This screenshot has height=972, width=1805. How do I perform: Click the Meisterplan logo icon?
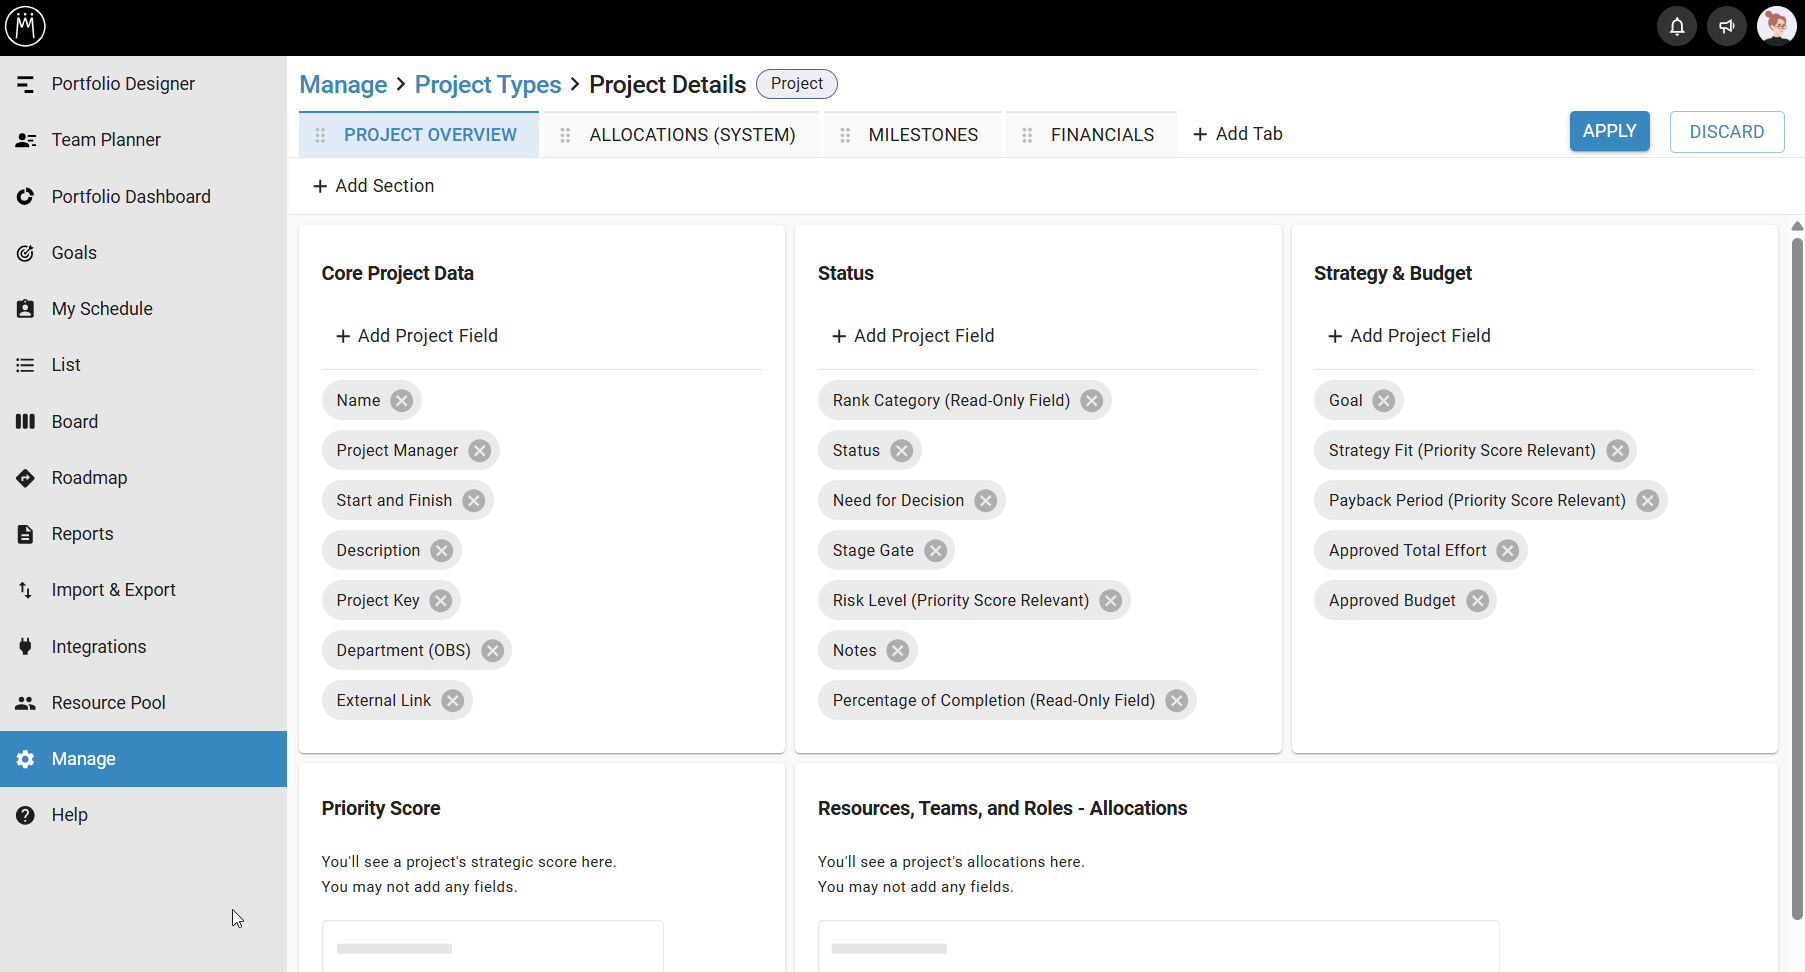pos(25,26)
